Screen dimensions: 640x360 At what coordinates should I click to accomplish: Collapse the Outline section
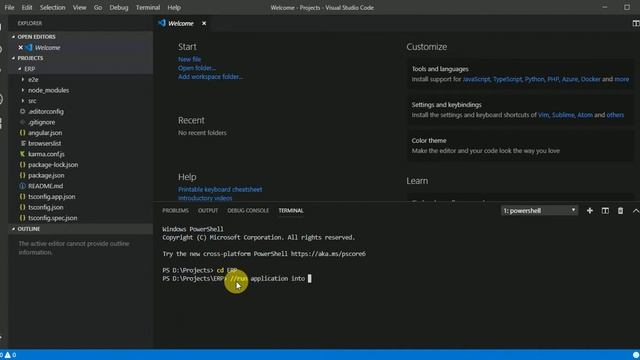(13, 229)
